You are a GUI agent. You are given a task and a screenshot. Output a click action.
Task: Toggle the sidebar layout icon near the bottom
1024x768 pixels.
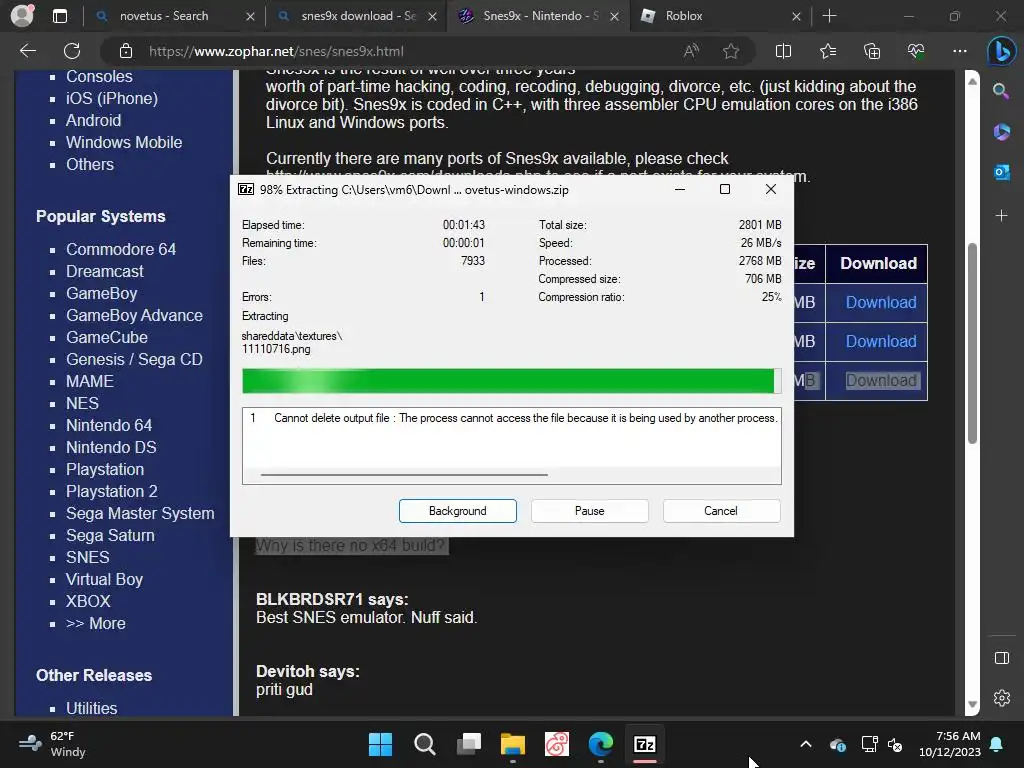coord(1001,658)
